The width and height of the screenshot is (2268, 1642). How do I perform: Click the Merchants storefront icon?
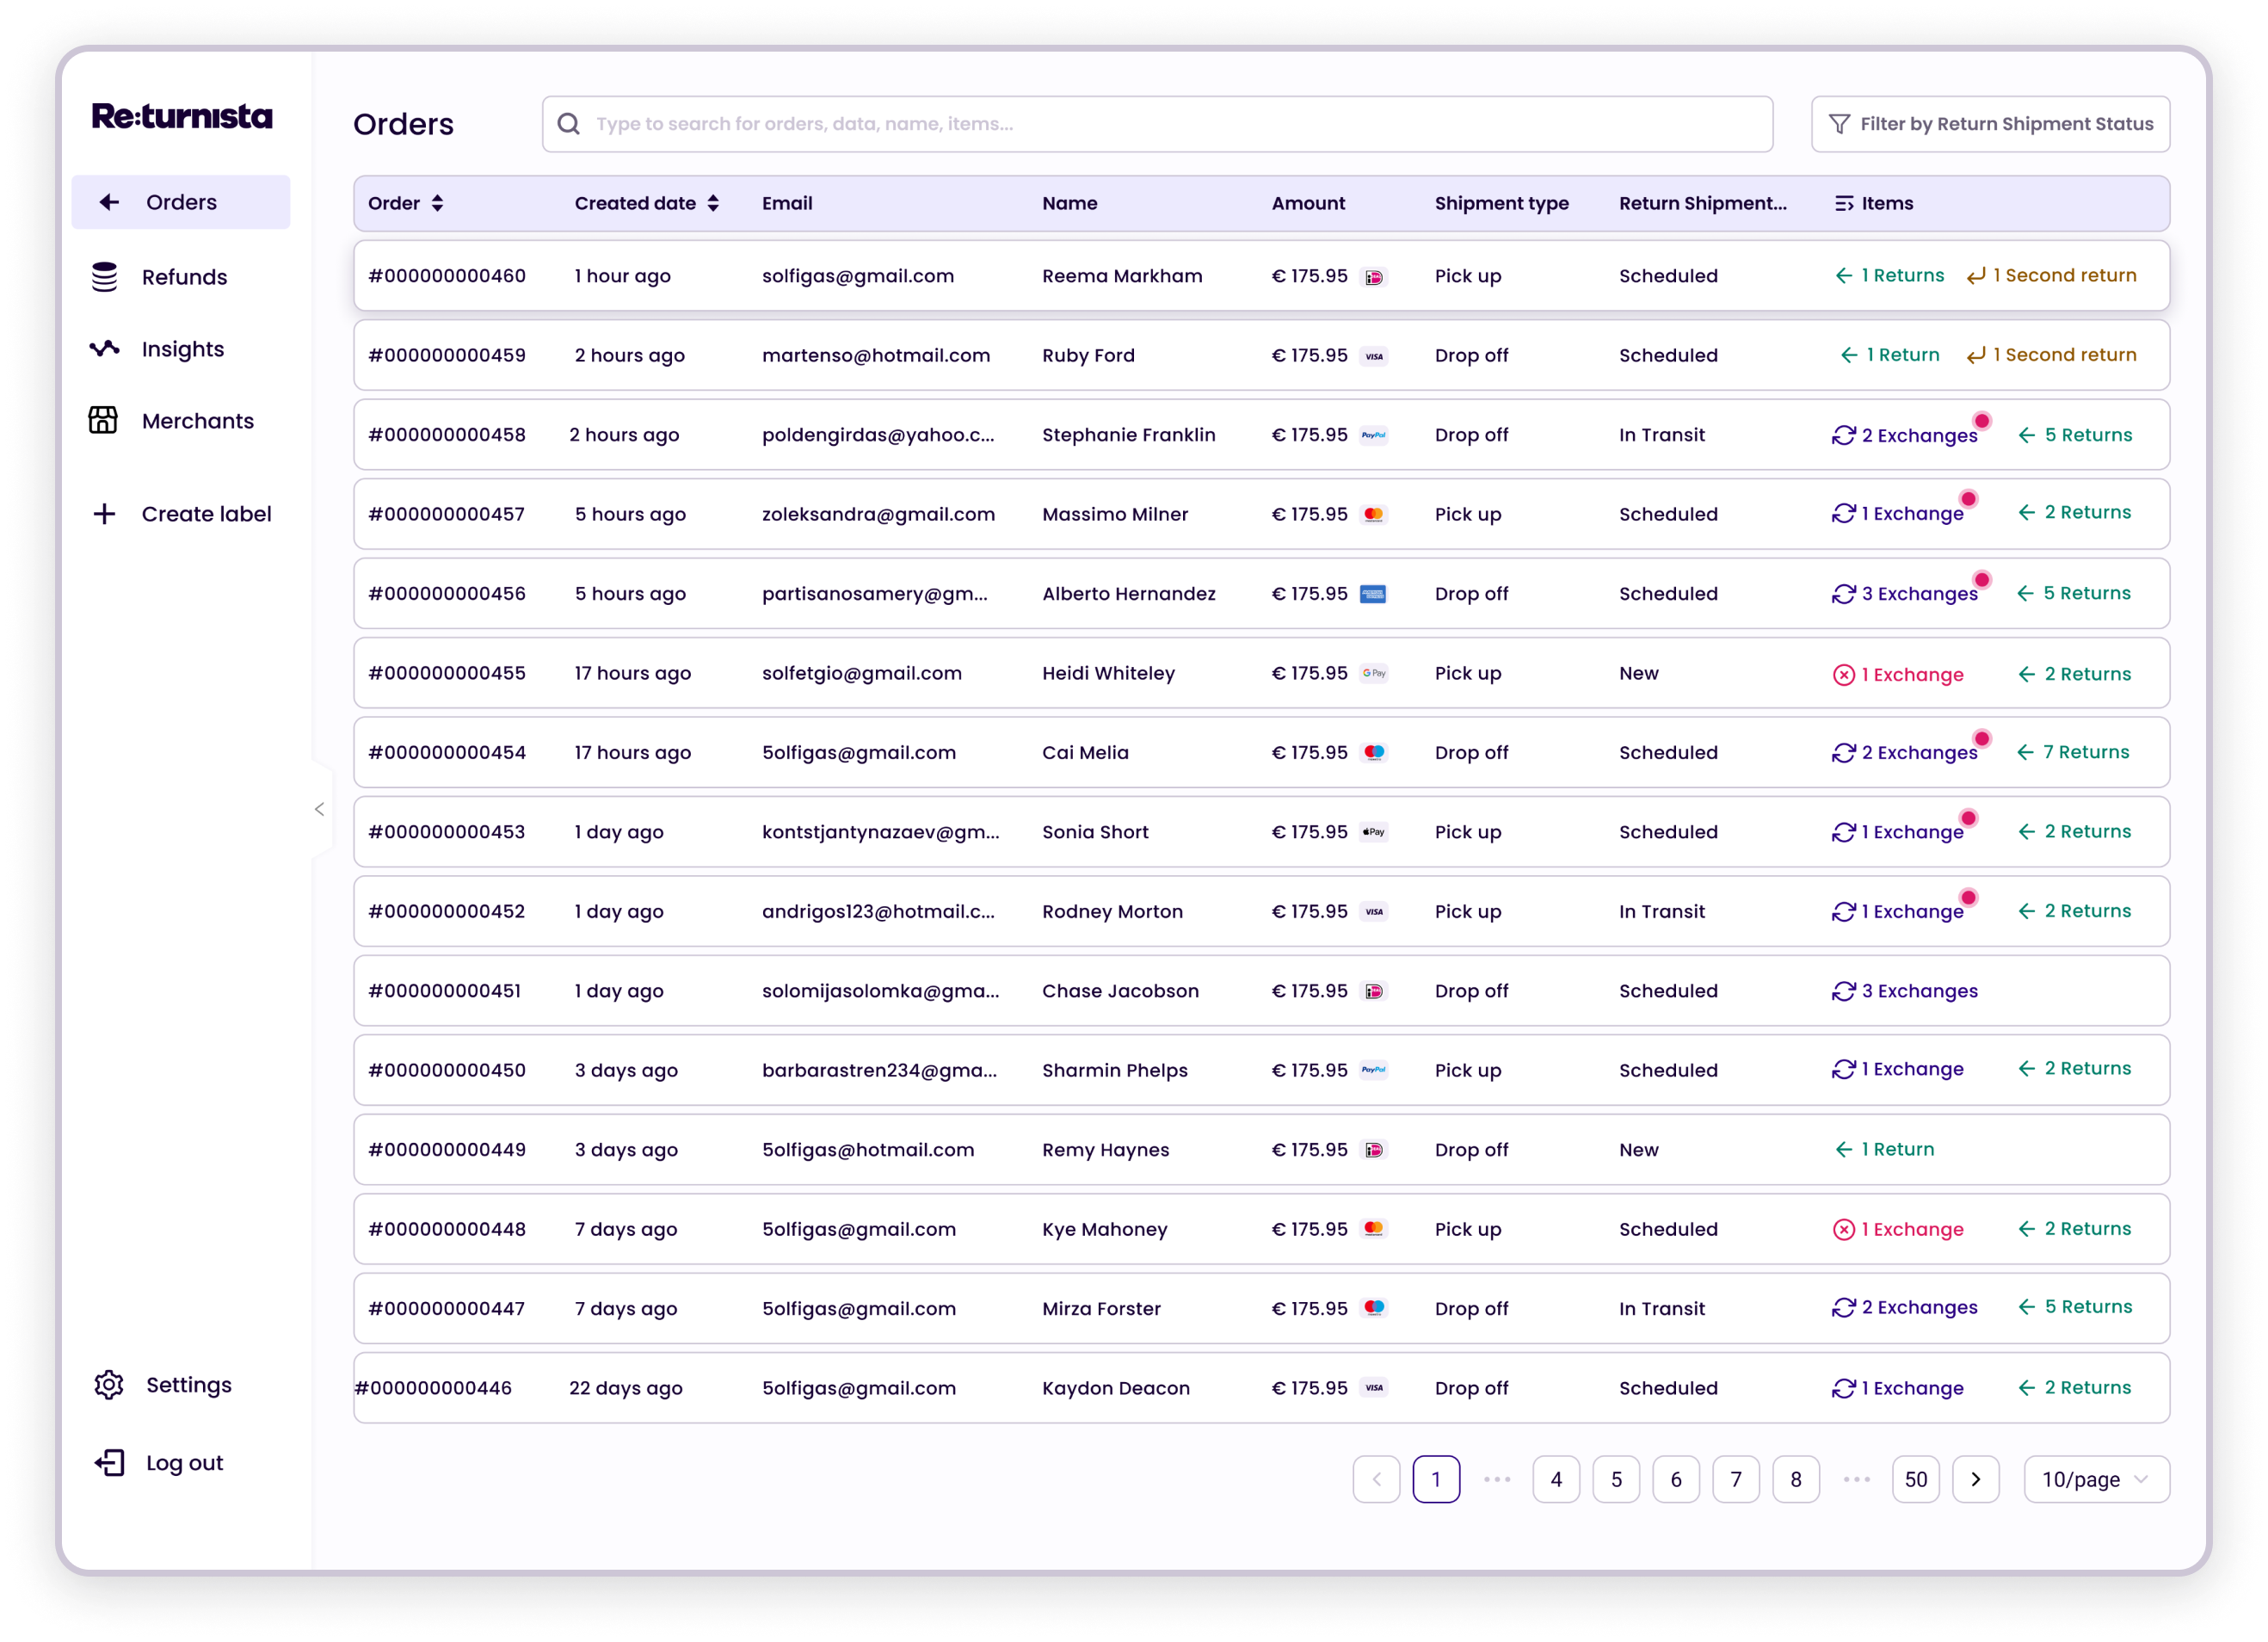(103, 421)
